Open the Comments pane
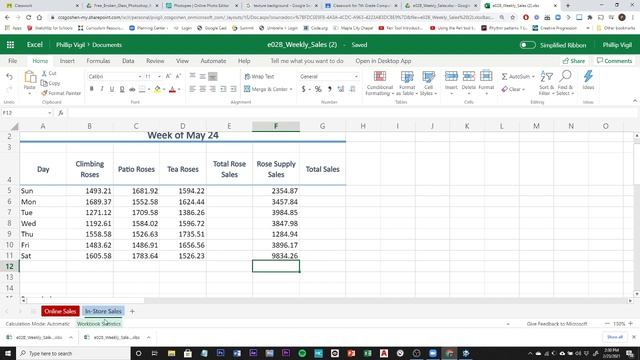 (x=614, y=61)
